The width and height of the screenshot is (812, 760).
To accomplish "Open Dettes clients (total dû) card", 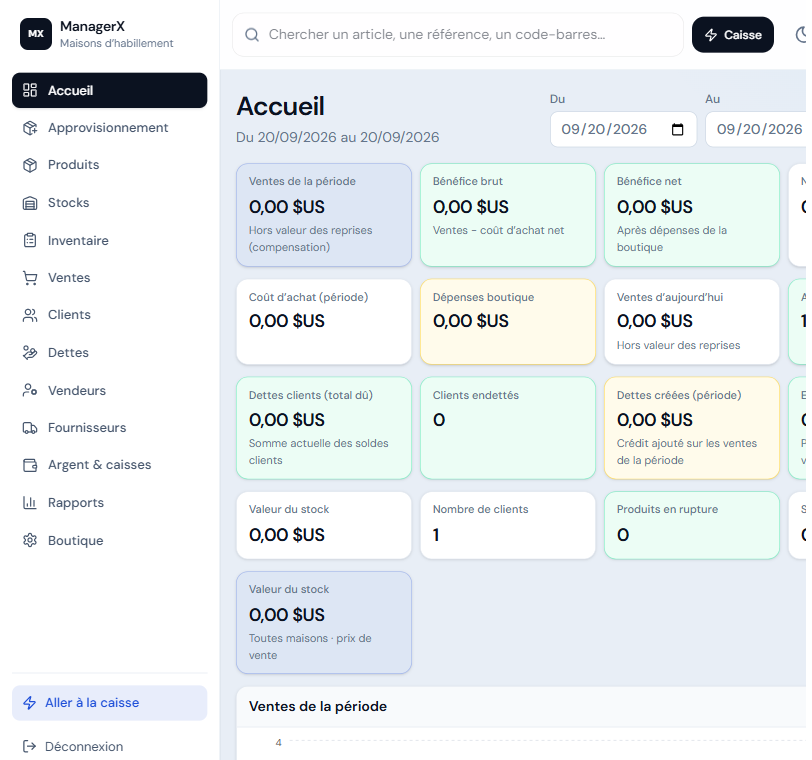I will click(x=324, y=428).
